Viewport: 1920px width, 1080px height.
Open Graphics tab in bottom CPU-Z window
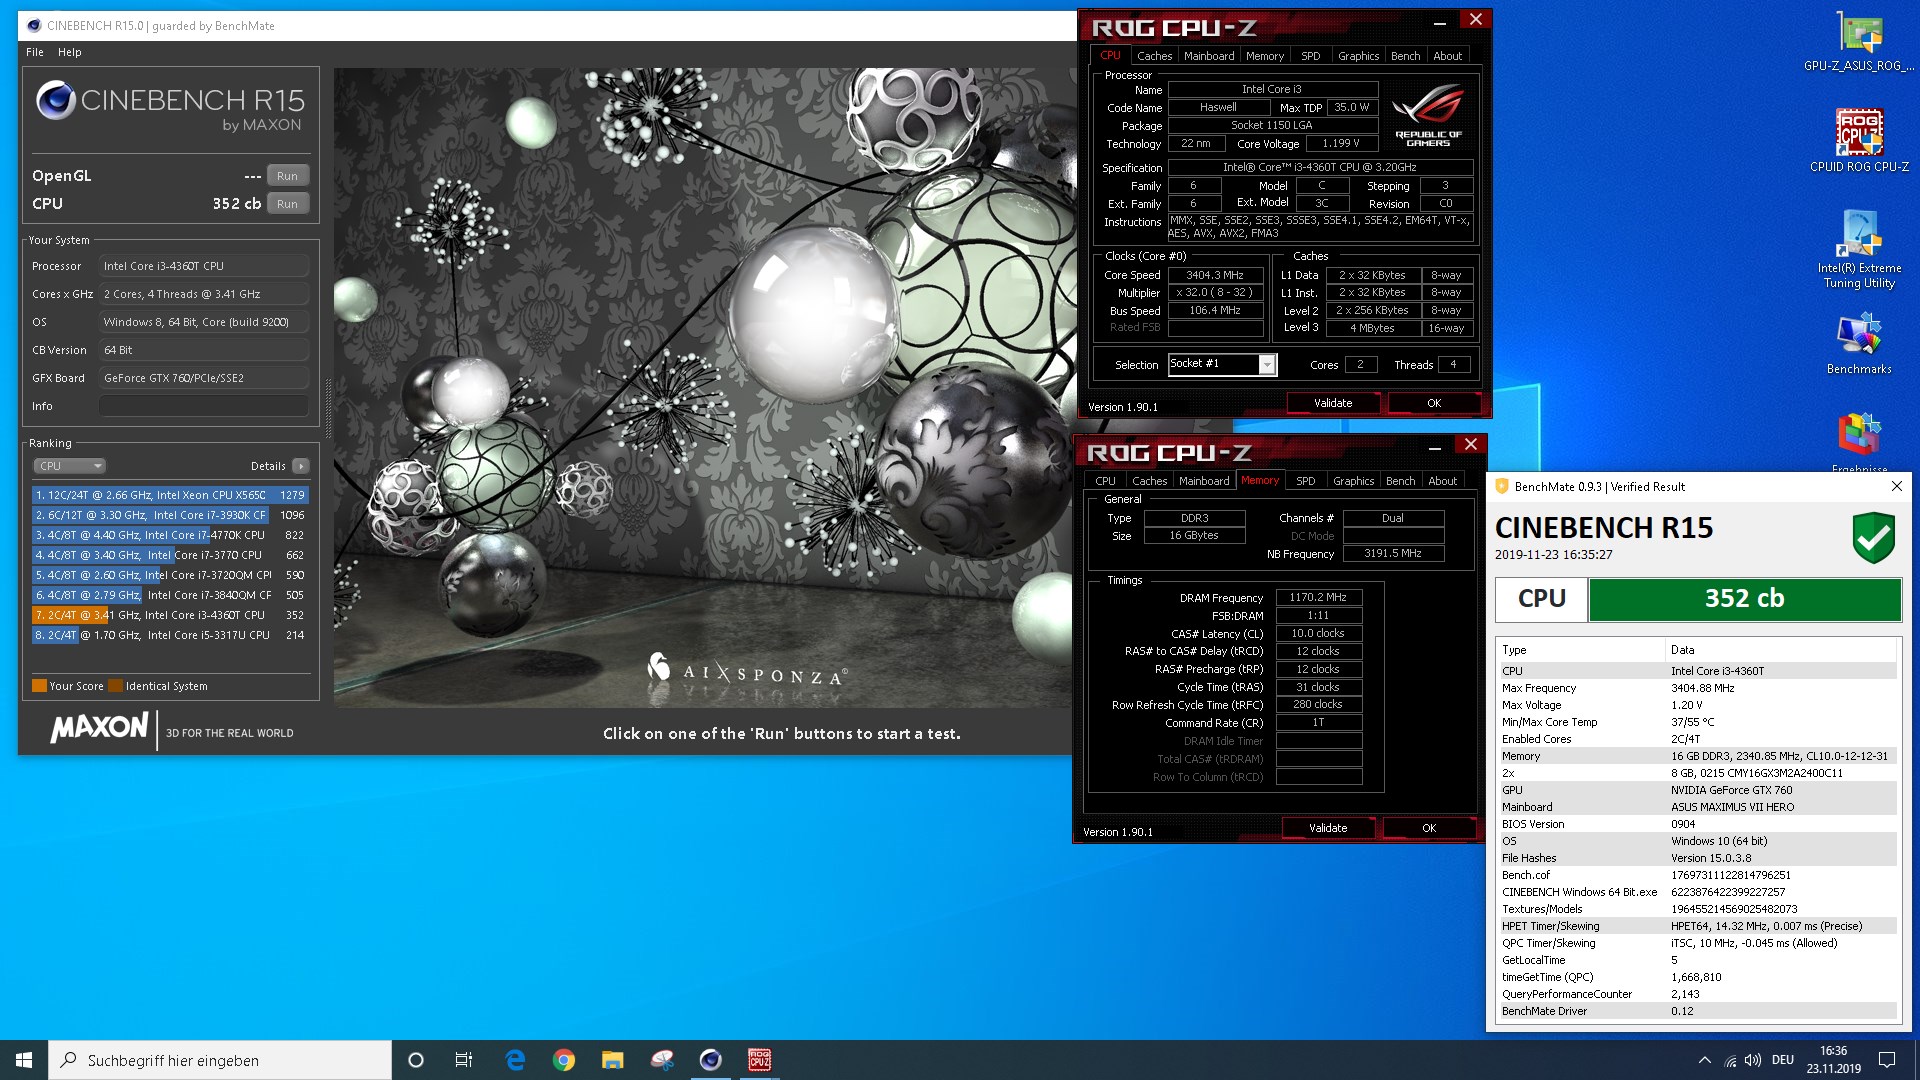coord(1353,481)
